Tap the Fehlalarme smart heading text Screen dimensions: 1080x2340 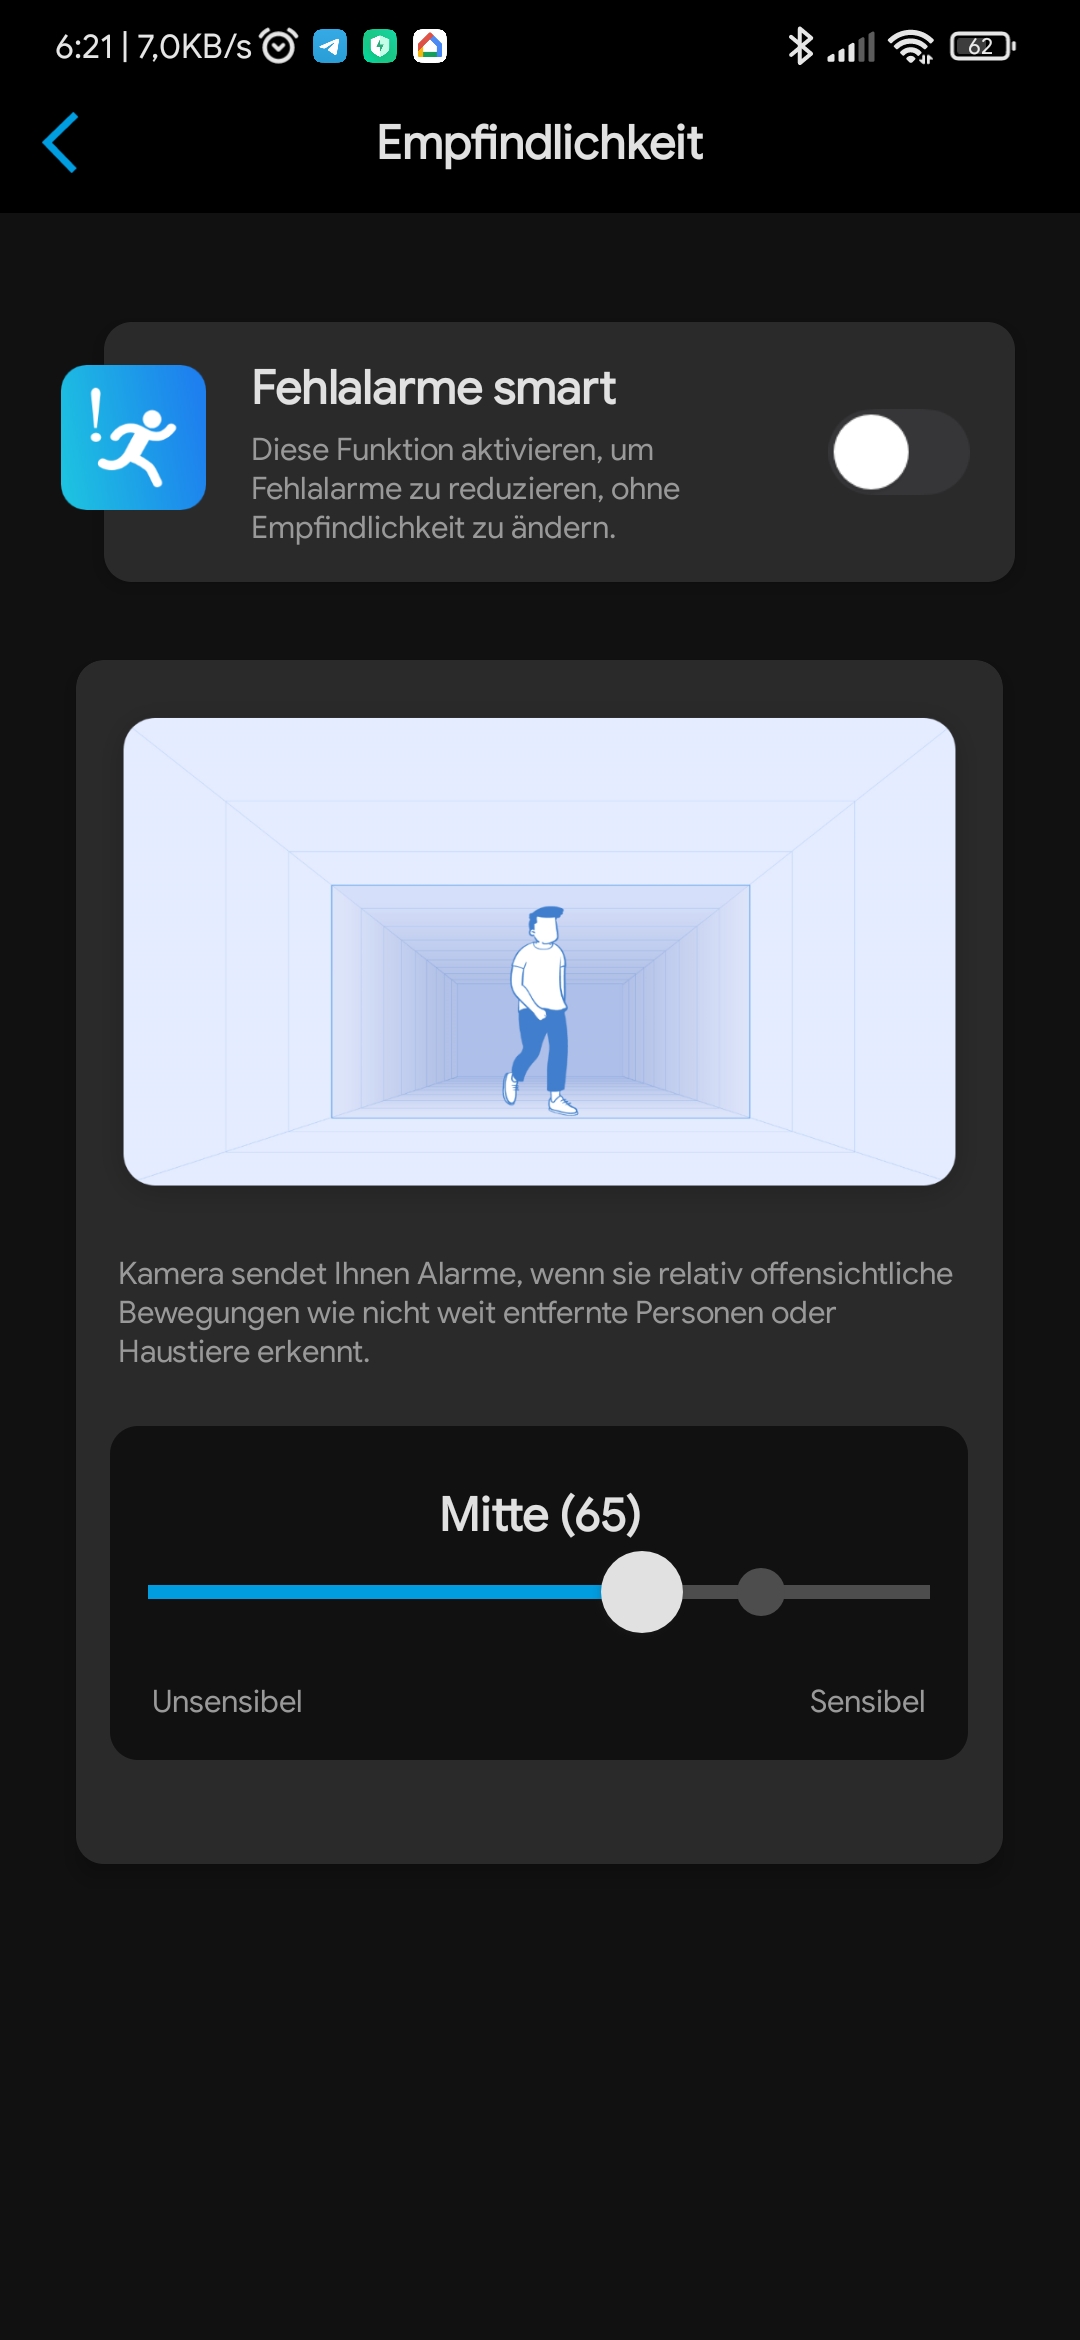click(433, 387)
